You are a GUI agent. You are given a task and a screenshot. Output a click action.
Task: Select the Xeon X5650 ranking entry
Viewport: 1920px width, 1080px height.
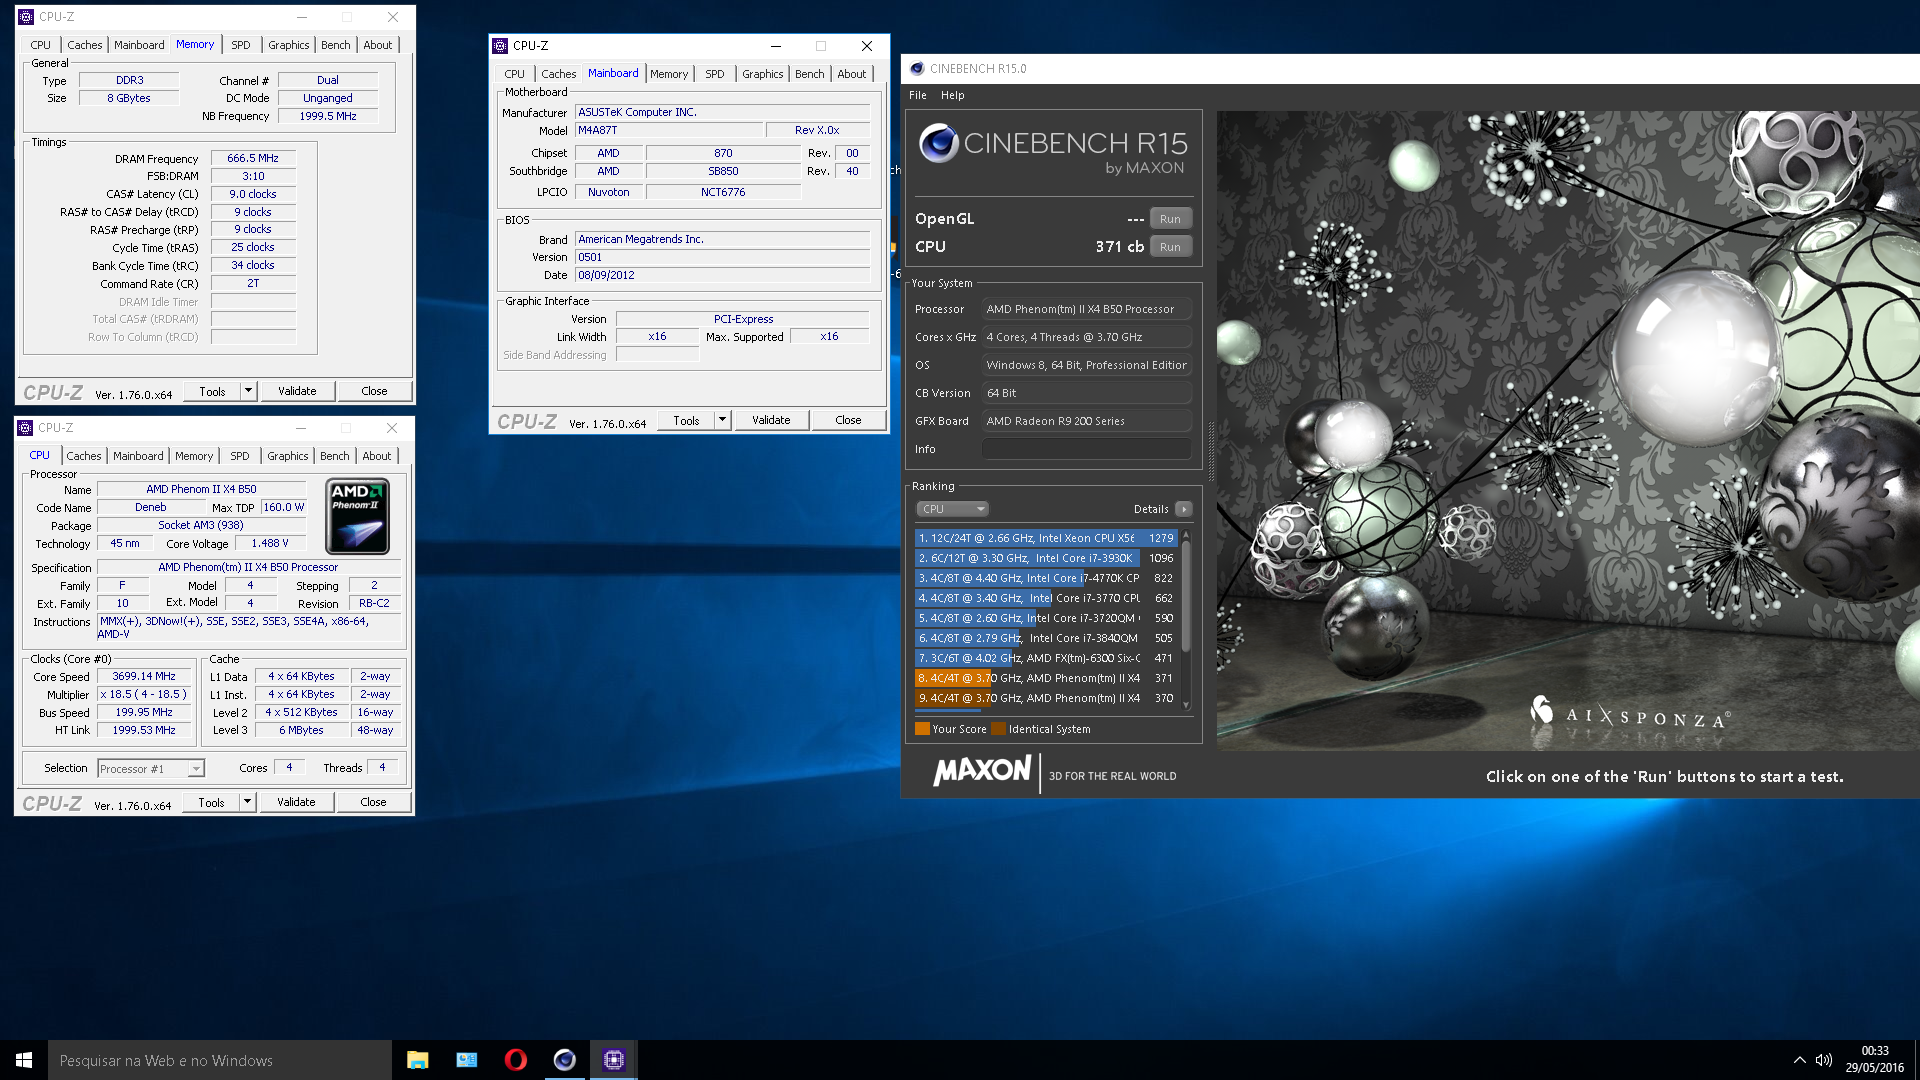[x=1046, y=538]
